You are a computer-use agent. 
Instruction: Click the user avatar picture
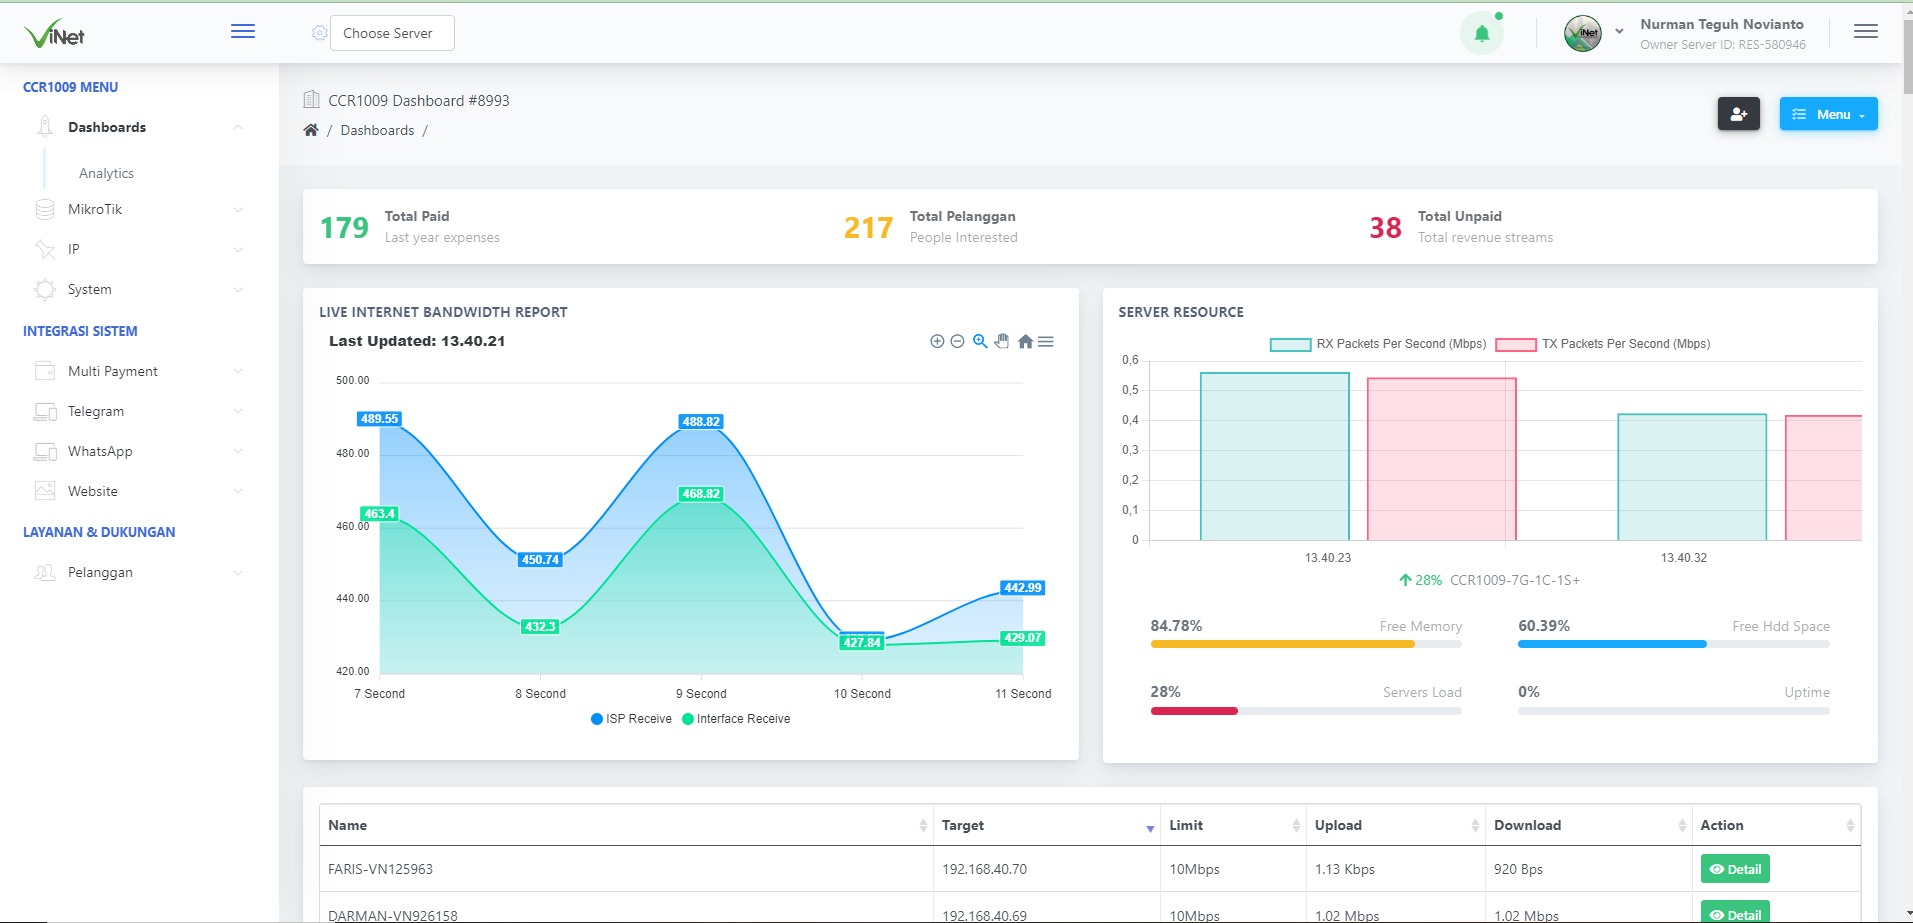click(x=1583, y=33)
